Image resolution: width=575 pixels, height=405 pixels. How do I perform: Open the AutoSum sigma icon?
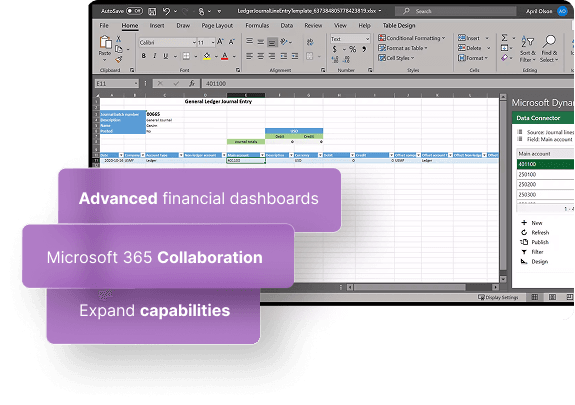505,37
